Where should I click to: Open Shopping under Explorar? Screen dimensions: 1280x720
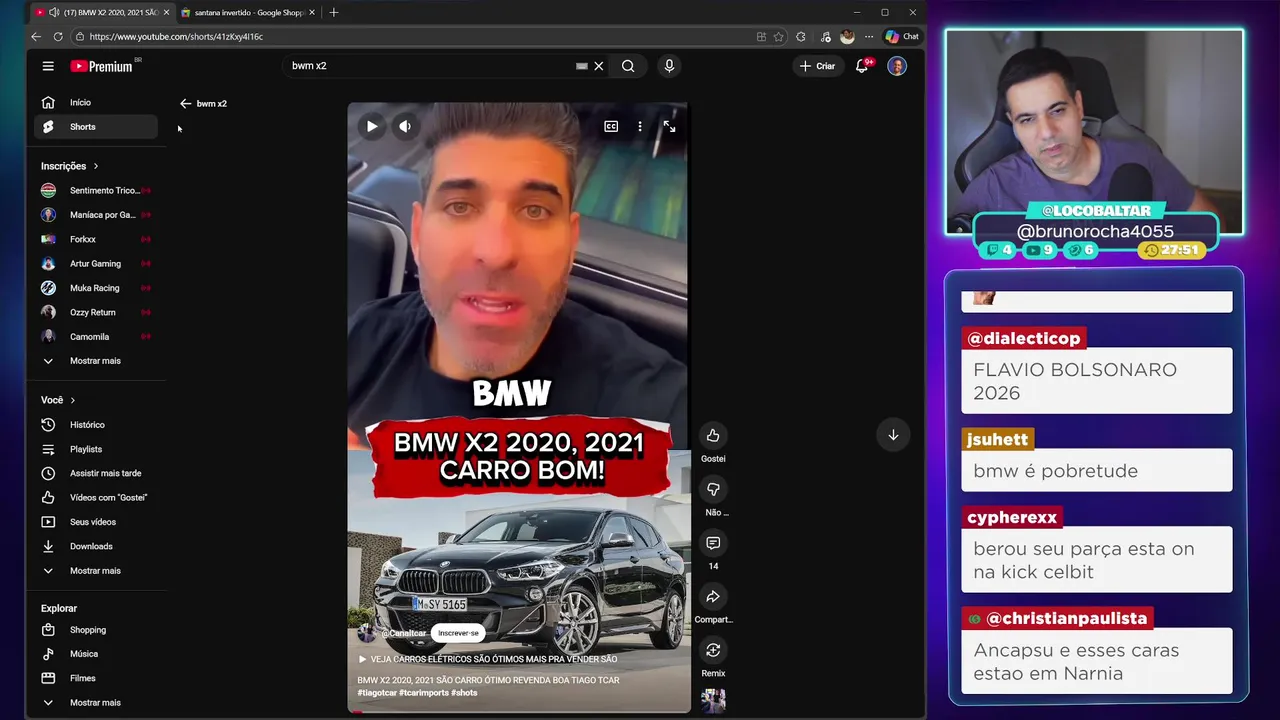point(96,630)
